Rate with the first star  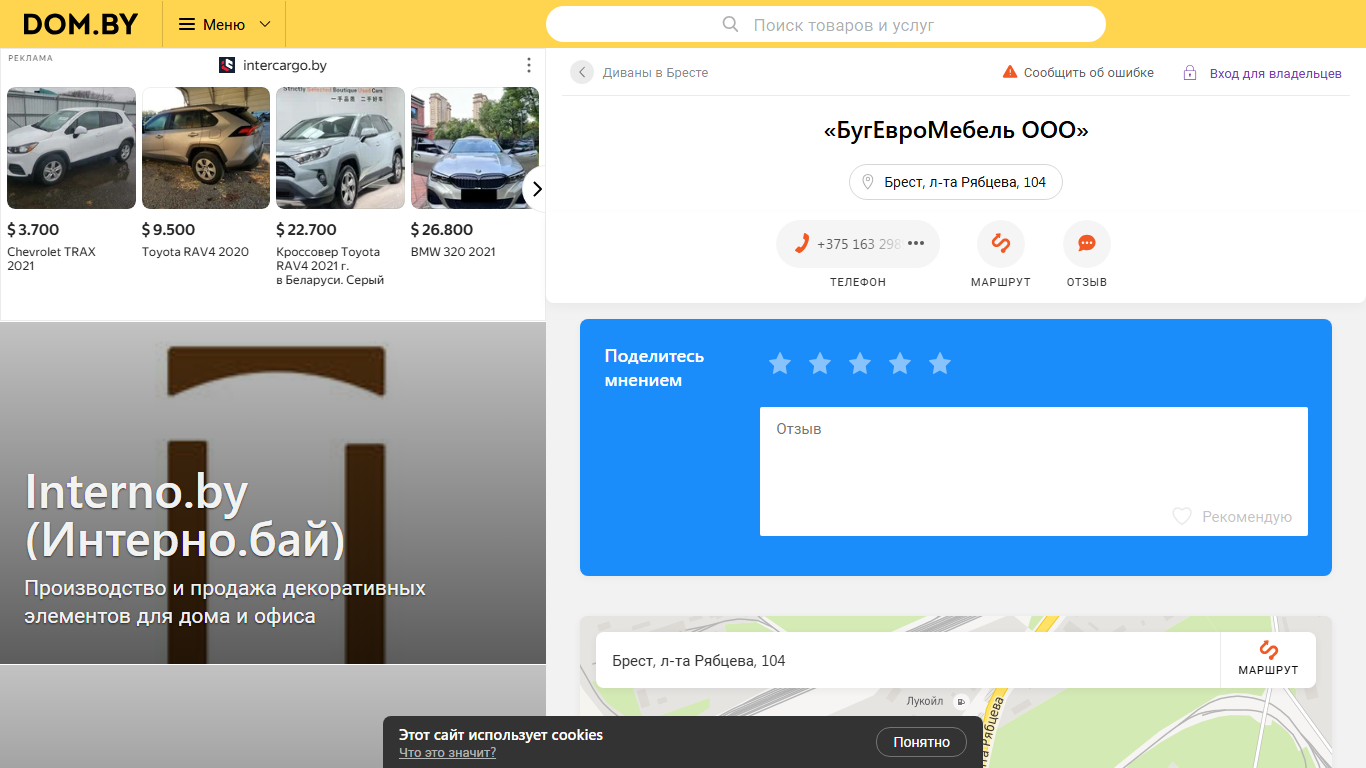pyautogui.click(x=780, y=363)
